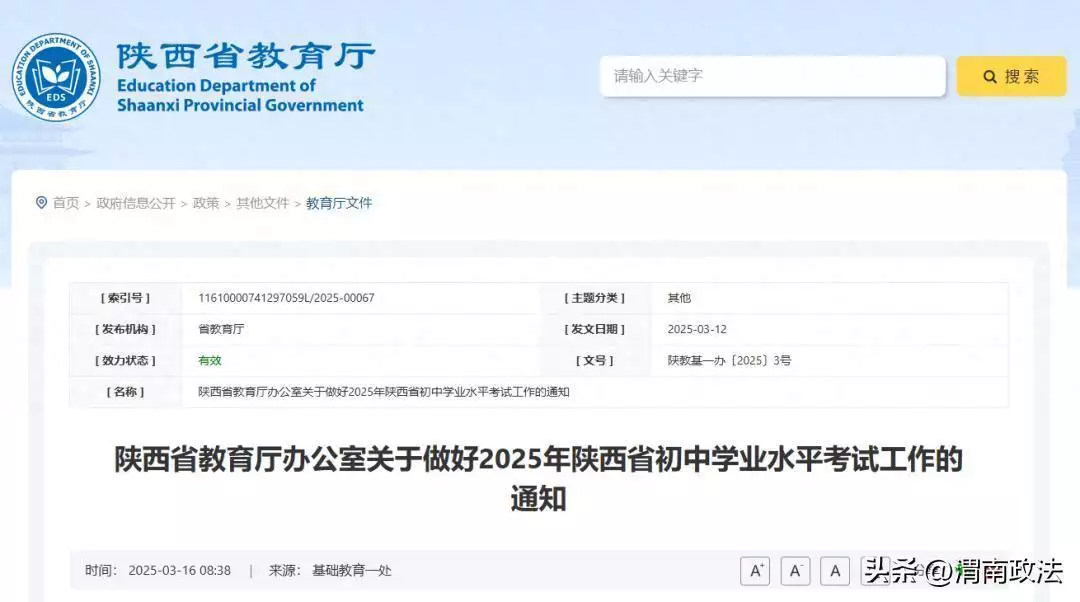Screen dimensions: 1080x602
Task: Go to 首页 in breadcrumb
Action: 66,203
